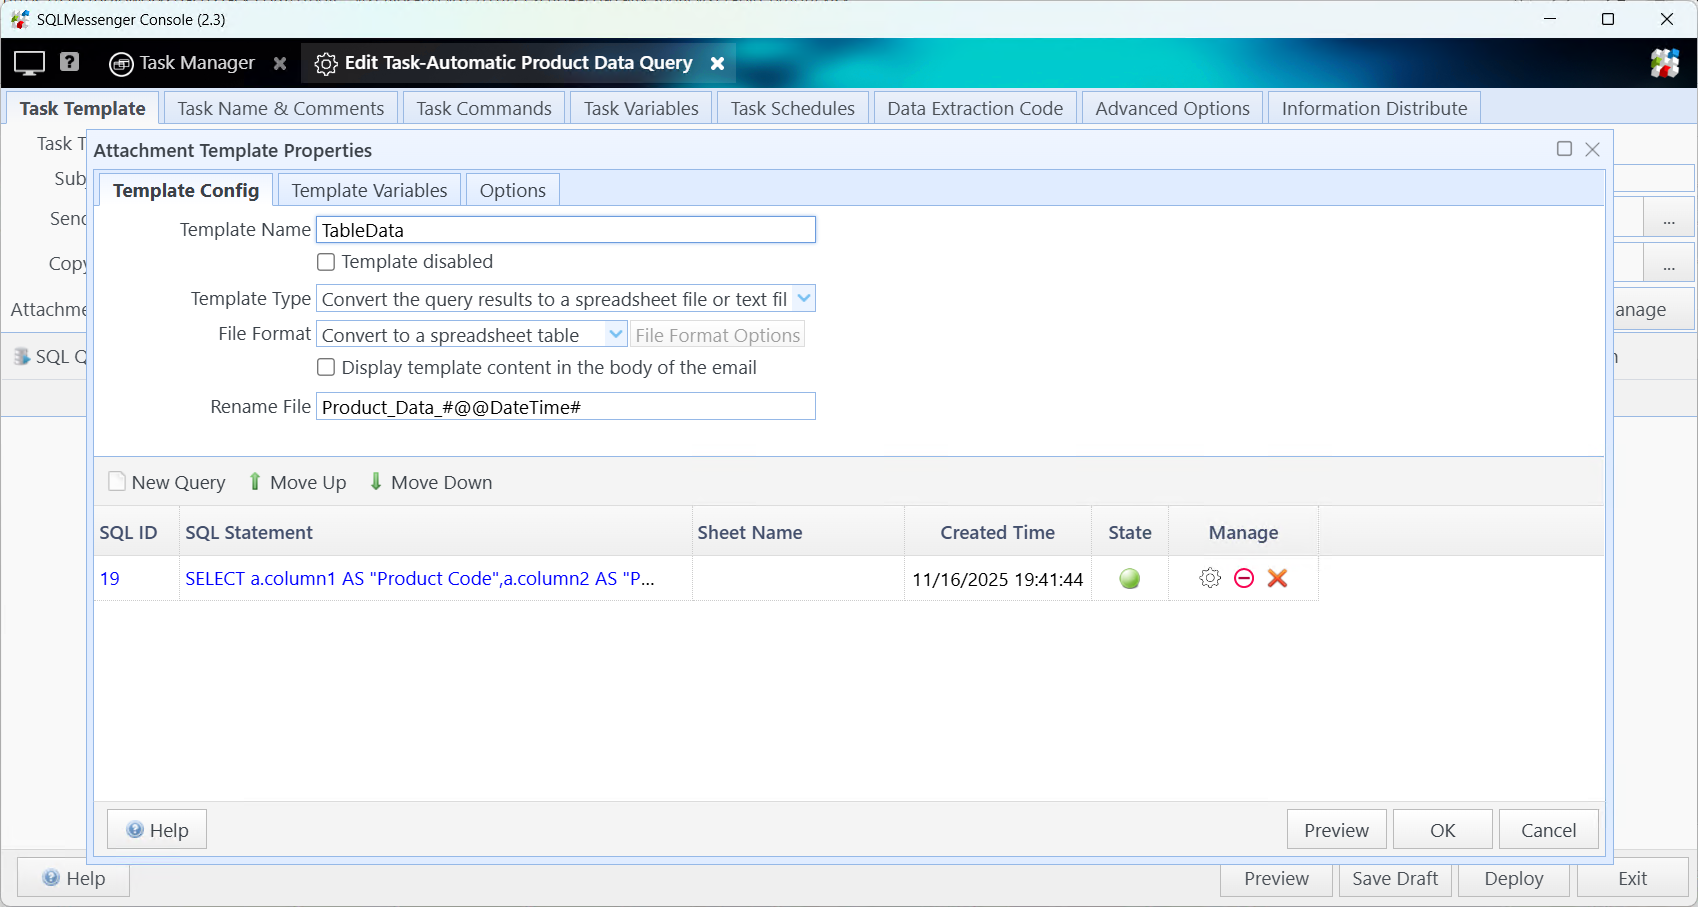Switch to the Template Variables tab
This screenshot has height=907, width=1698.
coord(369,189)
